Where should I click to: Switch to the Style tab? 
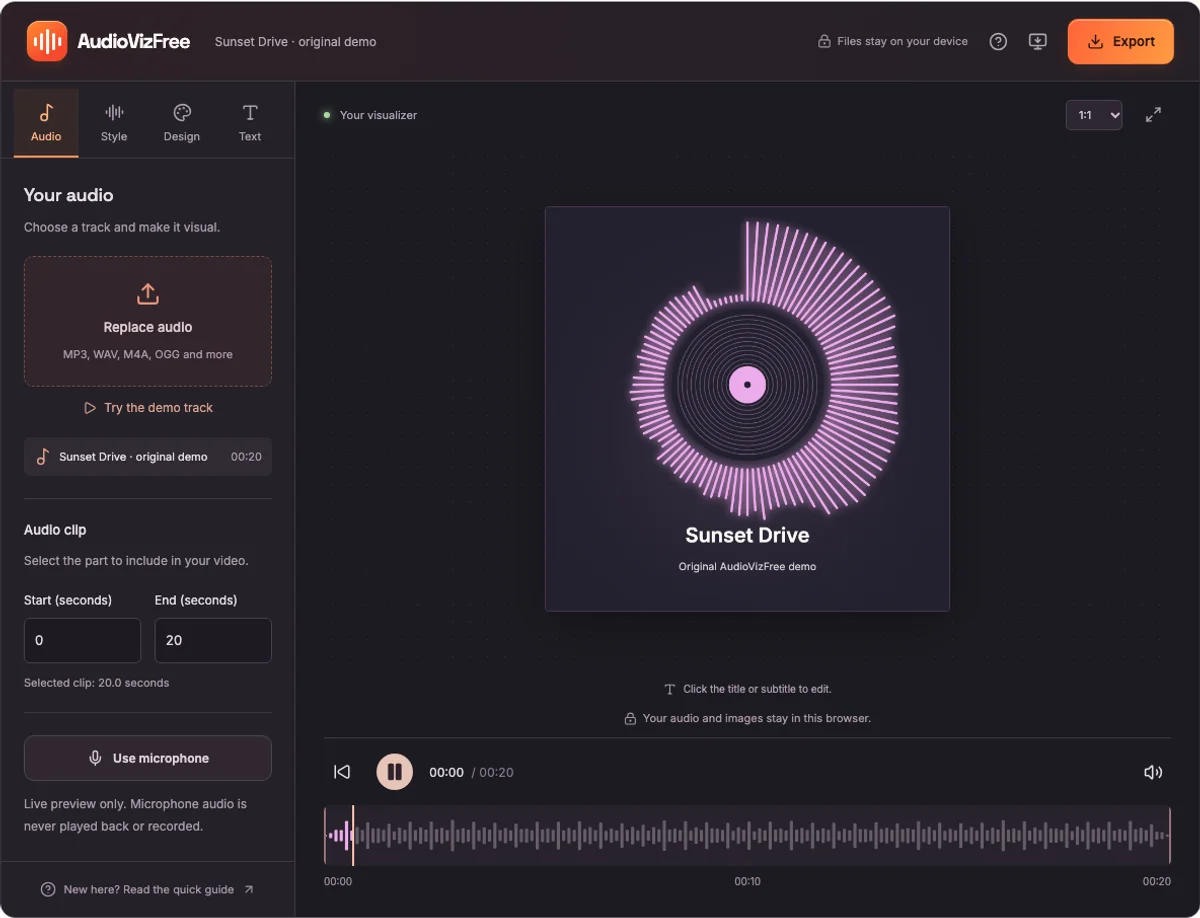click(114, 123)
